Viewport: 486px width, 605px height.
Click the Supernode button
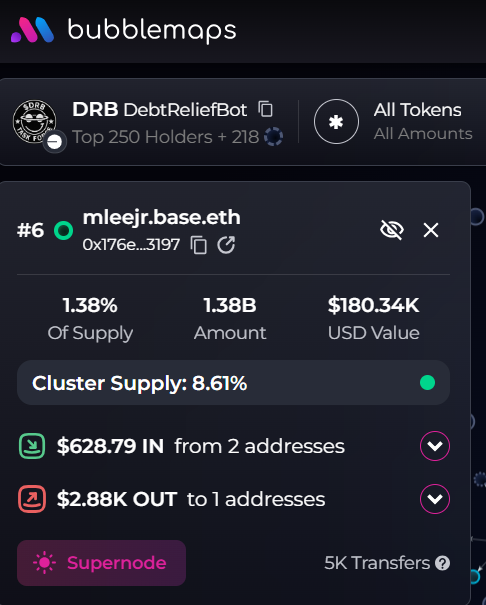pos(101,563)
